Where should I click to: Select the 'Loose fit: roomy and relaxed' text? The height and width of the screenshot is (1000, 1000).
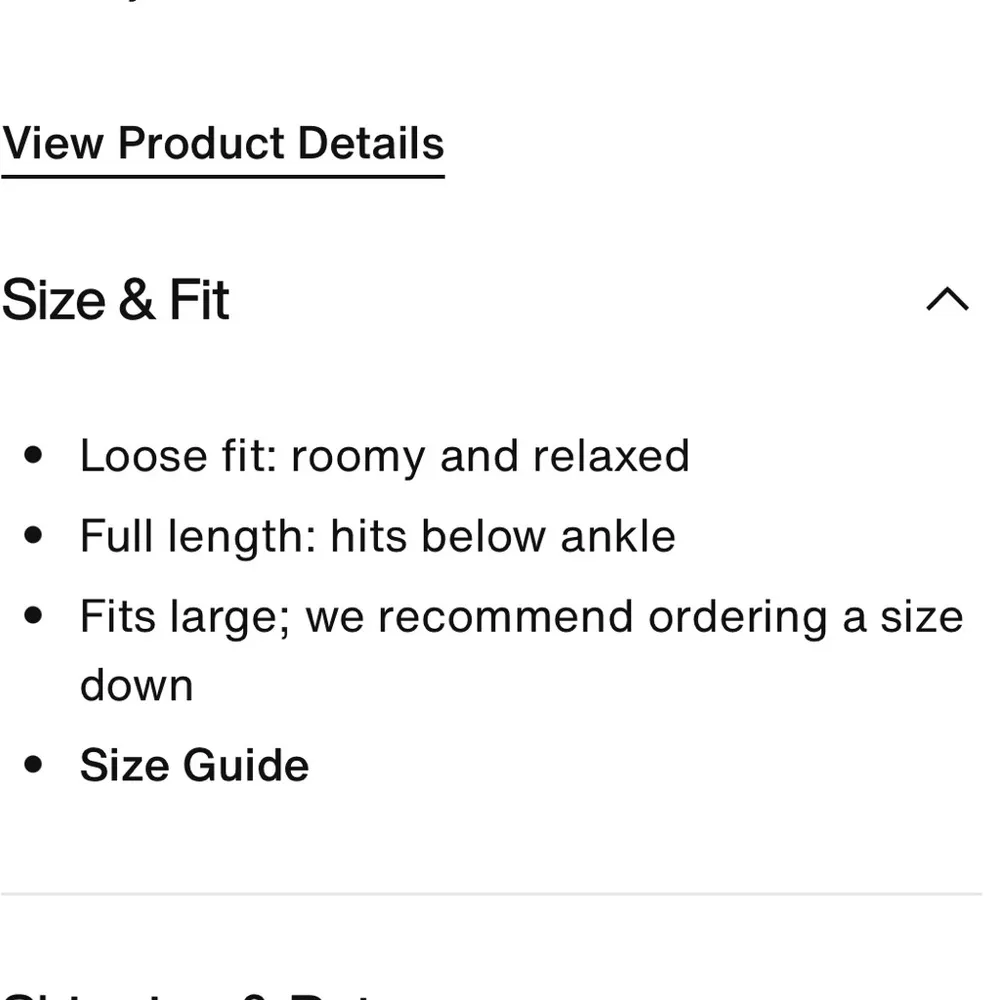coord(384,456)
